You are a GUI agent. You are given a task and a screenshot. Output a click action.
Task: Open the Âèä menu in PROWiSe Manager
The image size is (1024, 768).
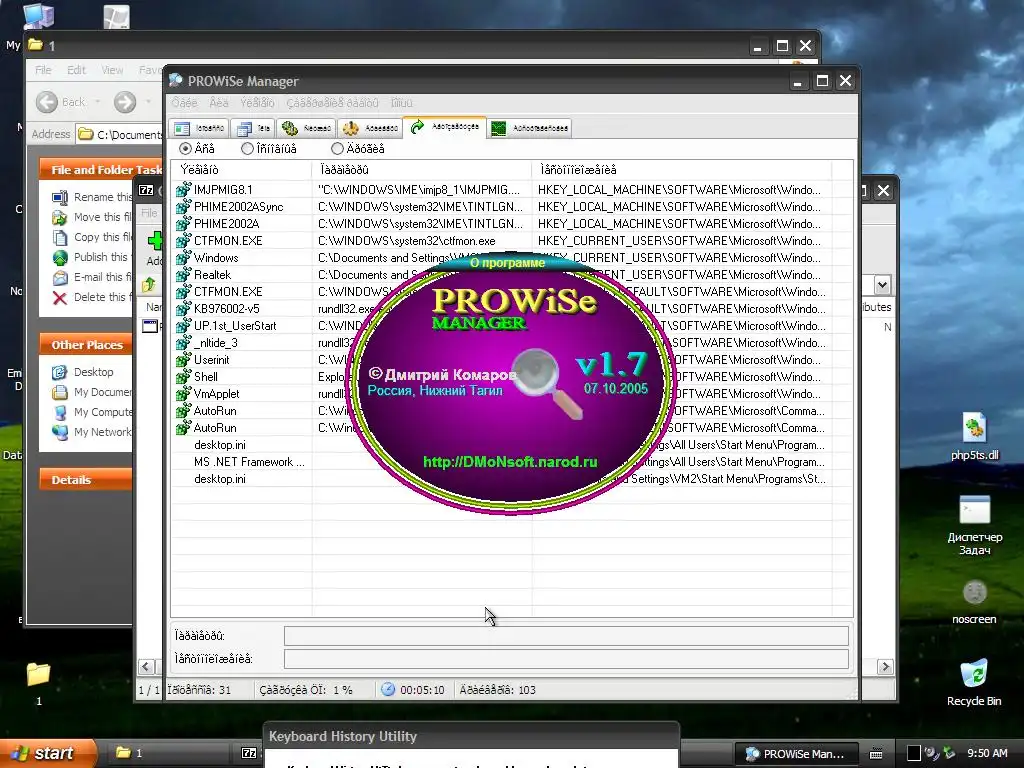tap(219, 103)
